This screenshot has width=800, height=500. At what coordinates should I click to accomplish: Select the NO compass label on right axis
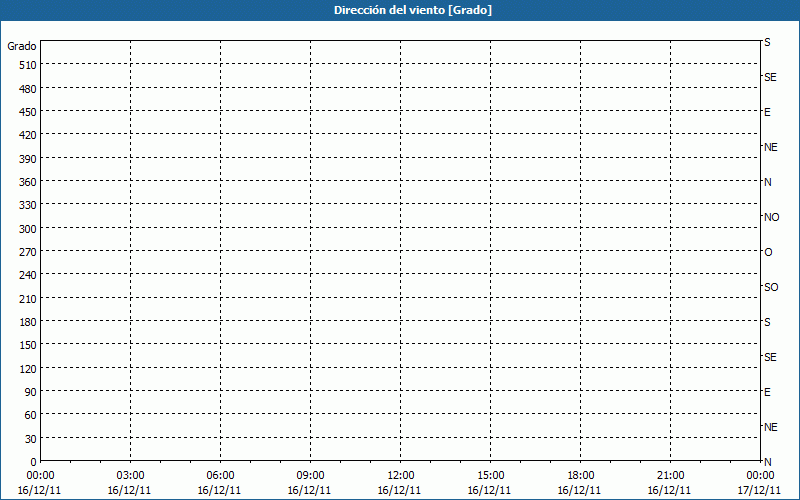pyautogui.click(x=771, y=217)
